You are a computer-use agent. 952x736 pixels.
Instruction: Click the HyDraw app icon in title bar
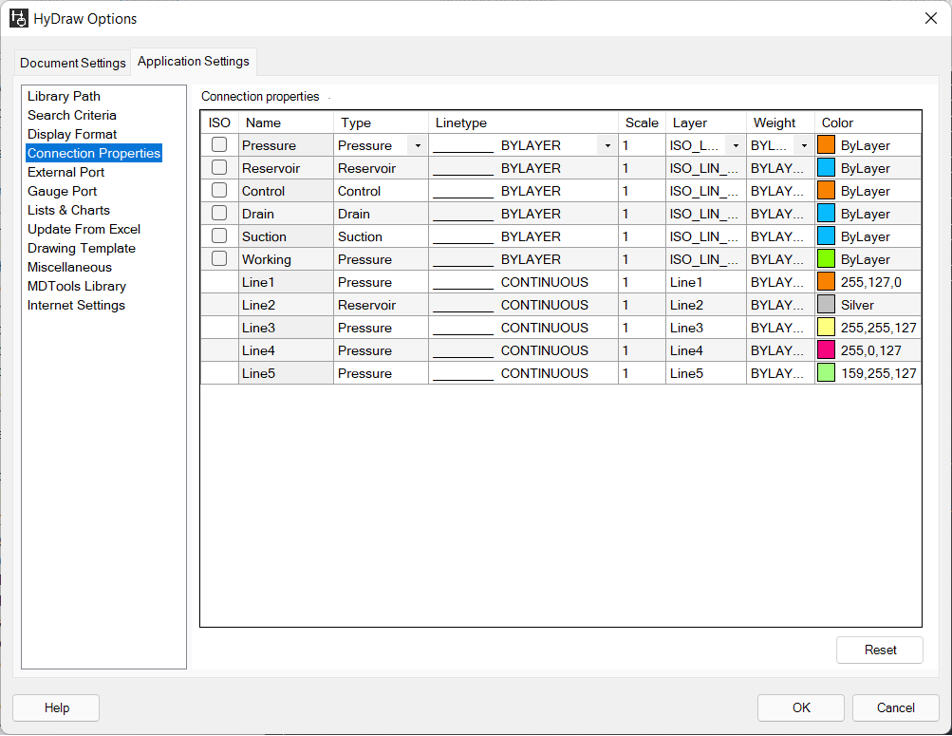[18, 18]
